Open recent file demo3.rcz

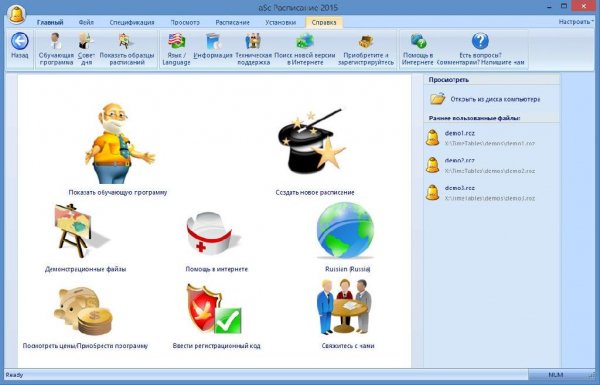(460, 188)
